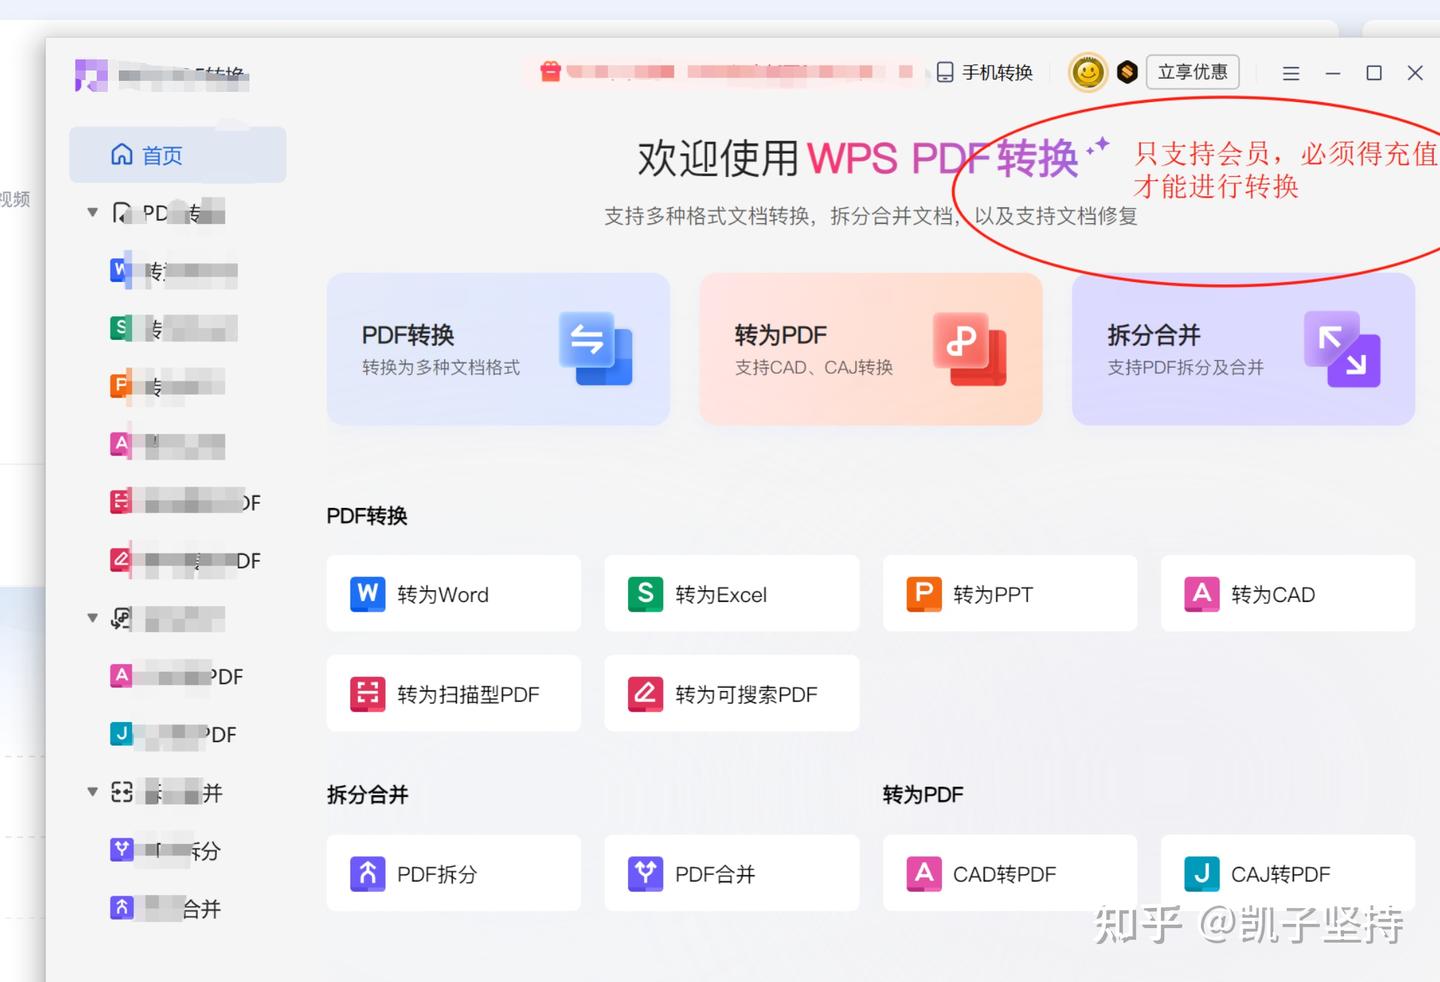Click the smiley account avatar
The height and width of the screenshot is (982, 1440).
[1087, 72]
